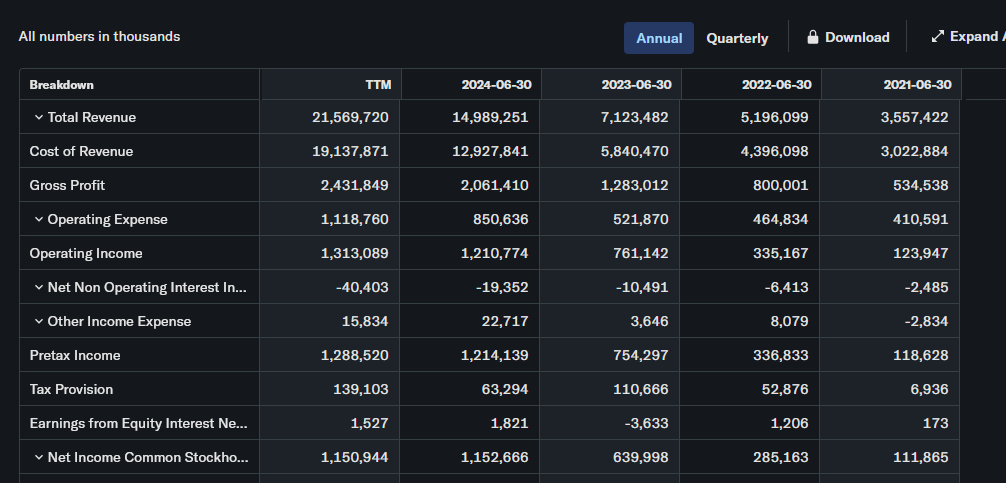Toggle the Operating Expense row chevron
Image resolution: width=1006 pixels, height=483 pixels.
(38, 219)
